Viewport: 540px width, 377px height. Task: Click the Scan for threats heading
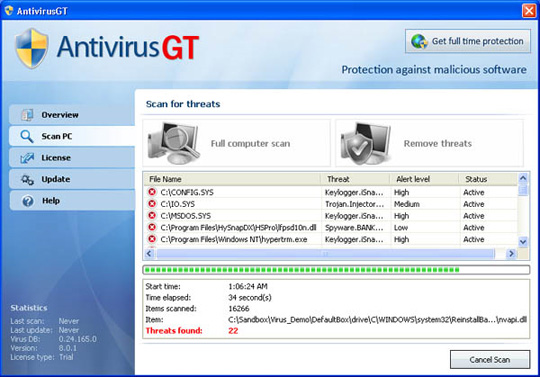[183, 104]
